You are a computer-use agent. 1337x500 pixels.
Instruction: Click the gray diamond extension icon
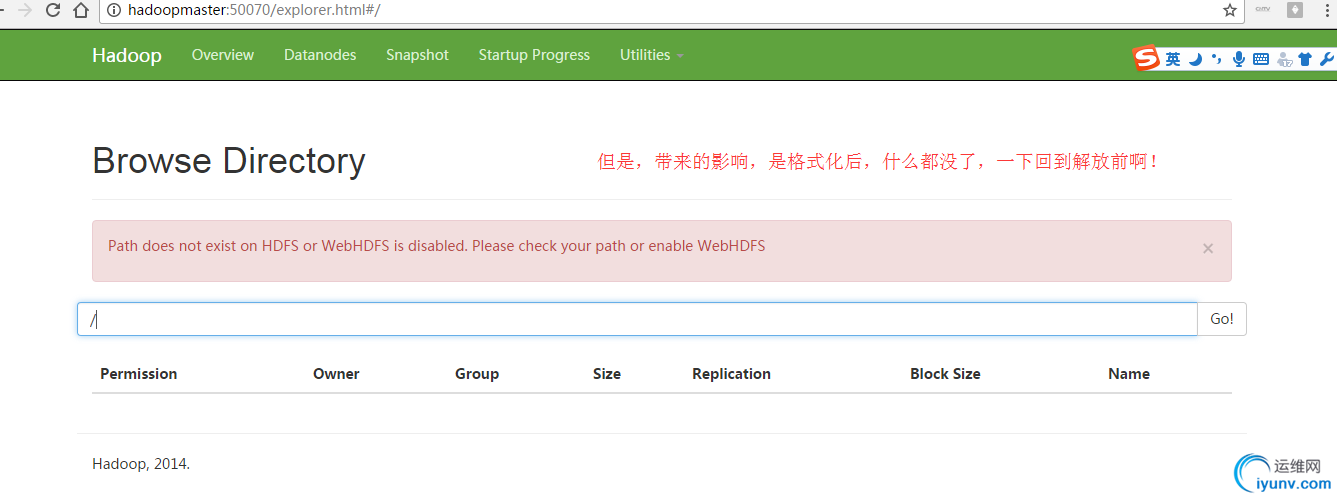click(1295, 10)
